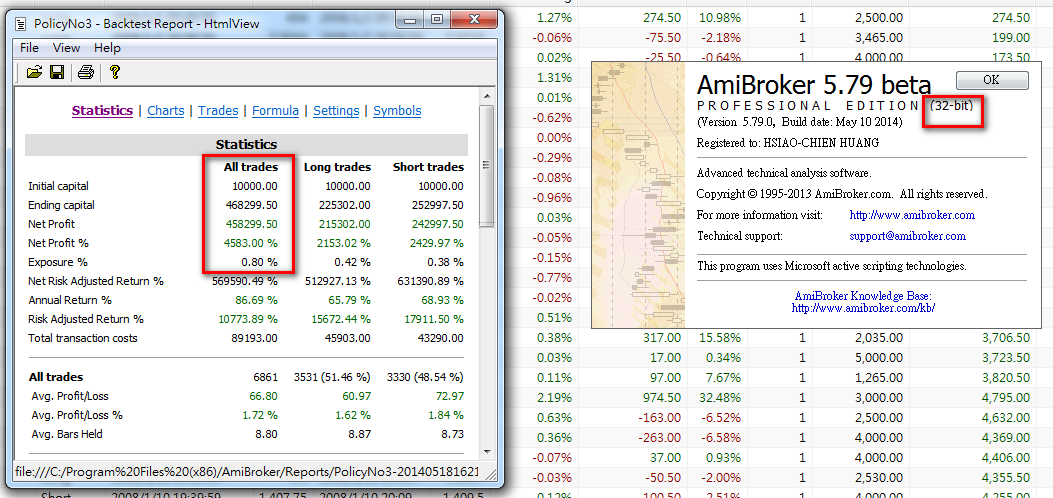This screenshot has width=1053, height=498.
Task: Open the http://www.amibroker.com website link
Action: click(x=912, y=215)
